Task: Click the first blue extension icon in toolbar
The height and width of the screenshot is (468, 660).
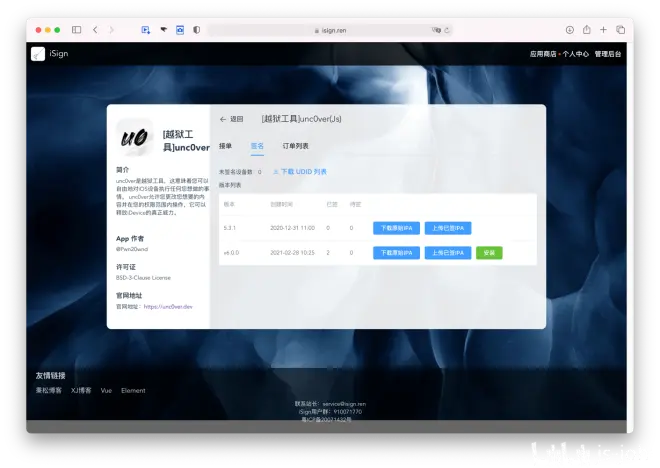Action: [x=146, y=30]
